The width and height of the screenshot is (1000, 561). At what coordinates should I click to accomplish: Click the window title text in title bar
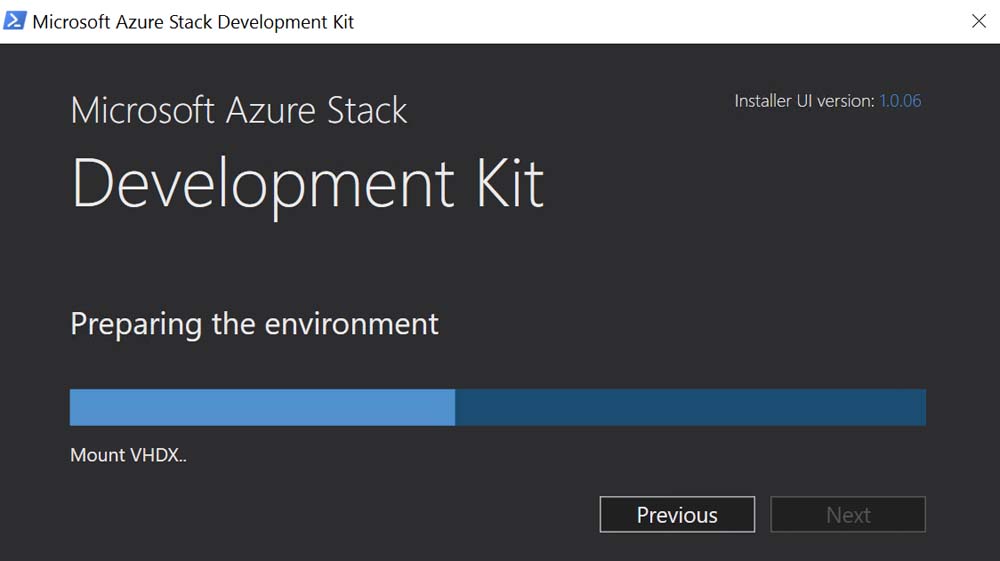click(193, 21)
